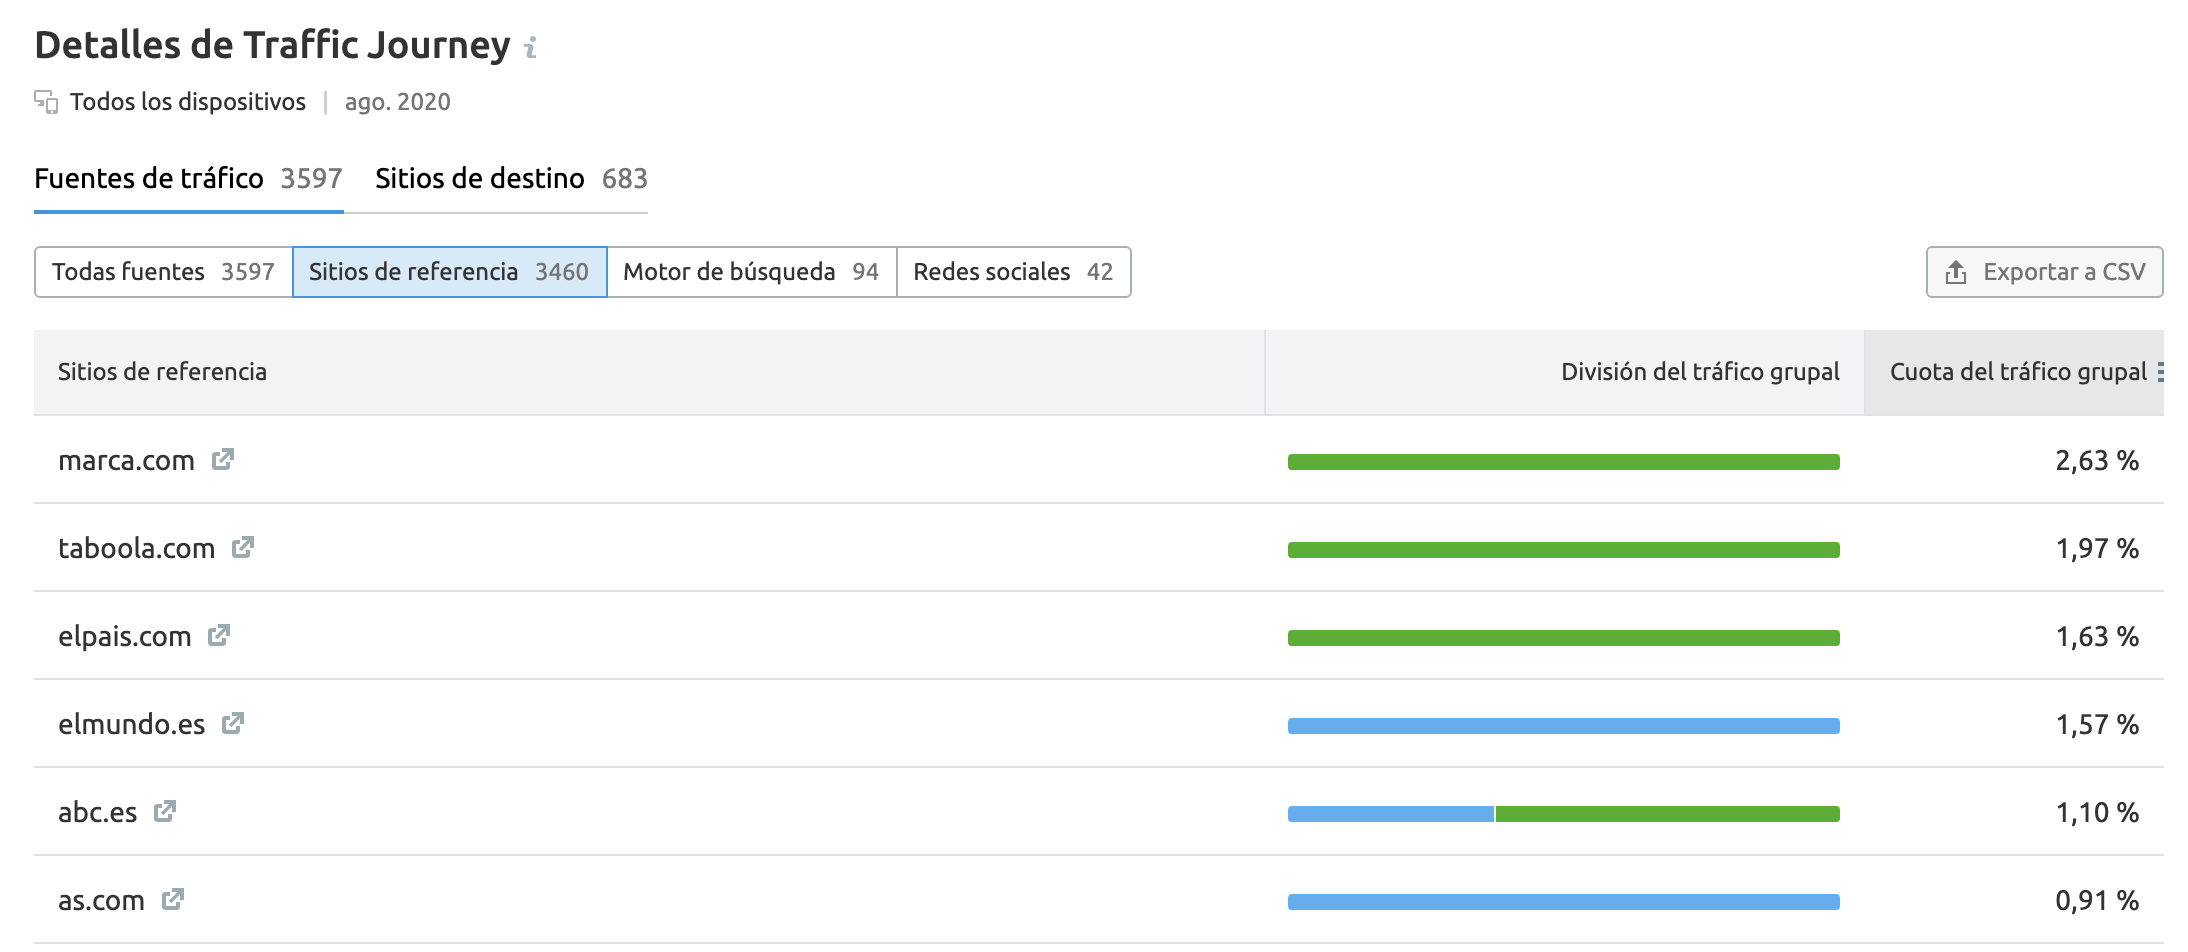Click the blue traffic bar for as.com
2188x952 pixels.
pyautogui.click(x=1563, y=902)
